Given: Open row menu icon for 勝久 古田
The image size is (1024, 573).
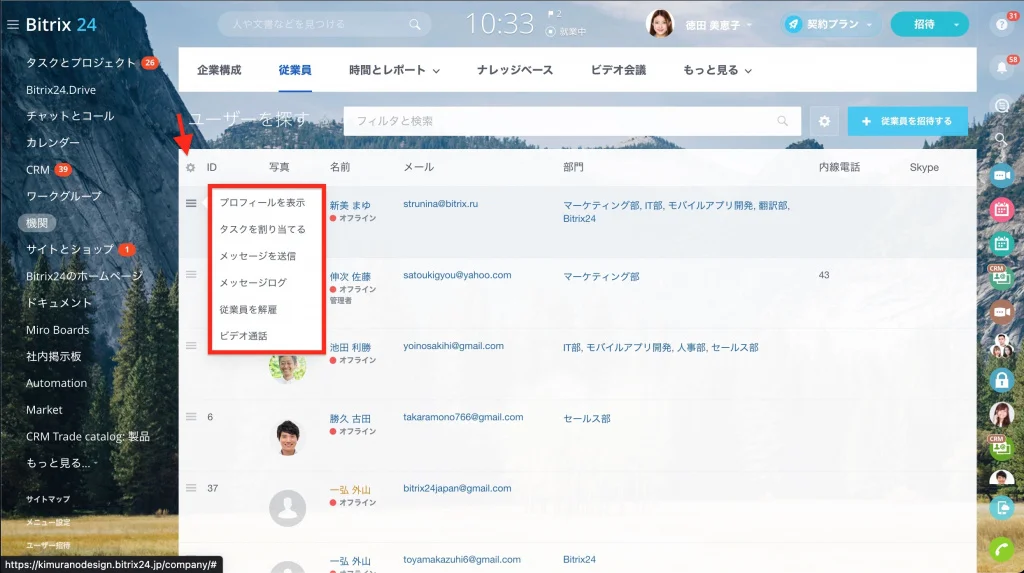Looking at the screenshot, I should pos(191,417).
